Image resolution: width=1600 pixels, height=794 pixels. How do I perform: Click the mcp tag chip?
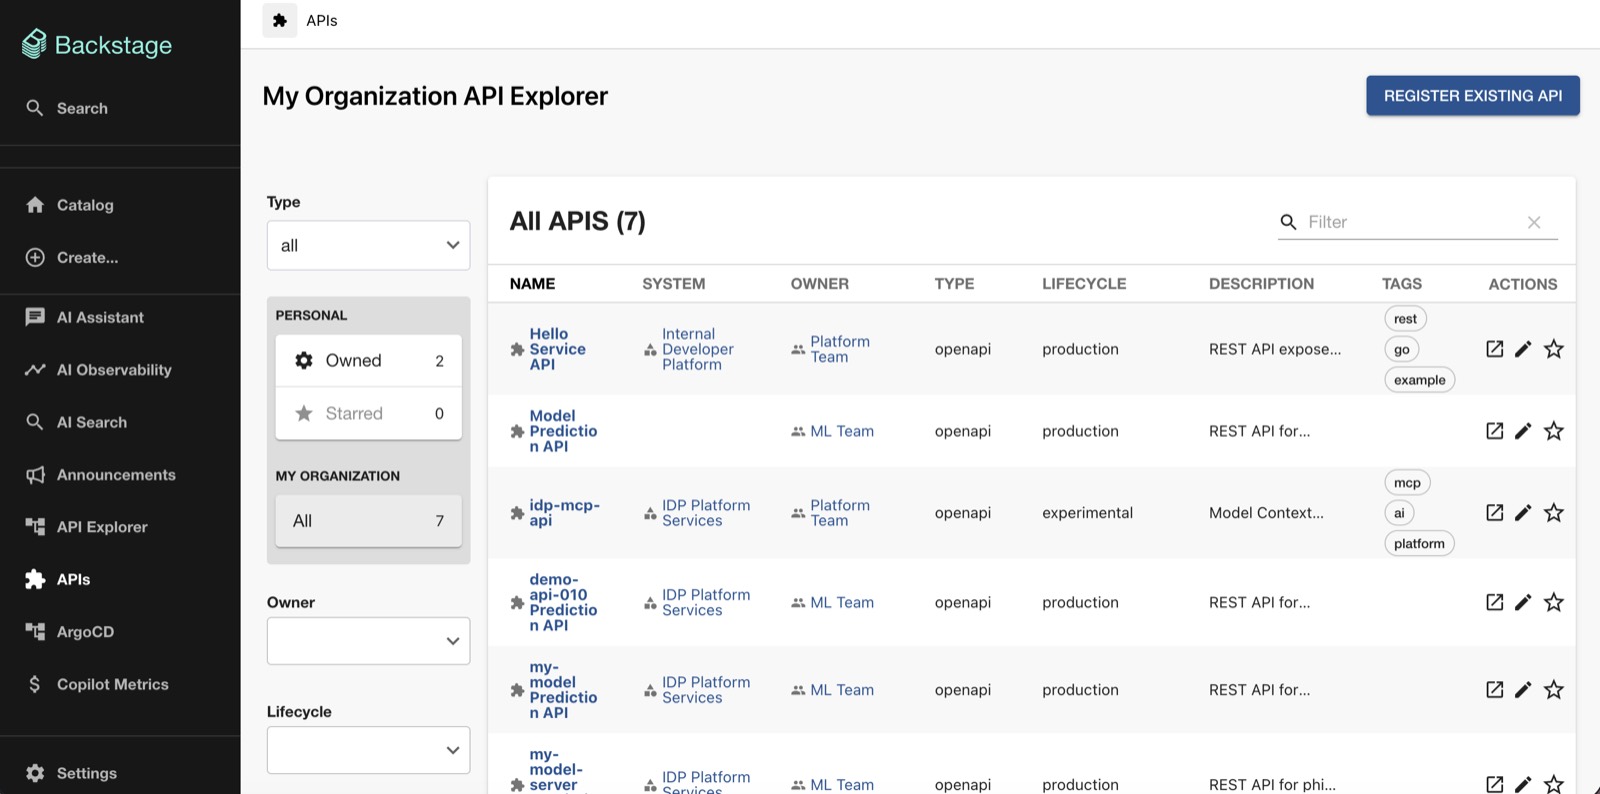coord(1407,483)
